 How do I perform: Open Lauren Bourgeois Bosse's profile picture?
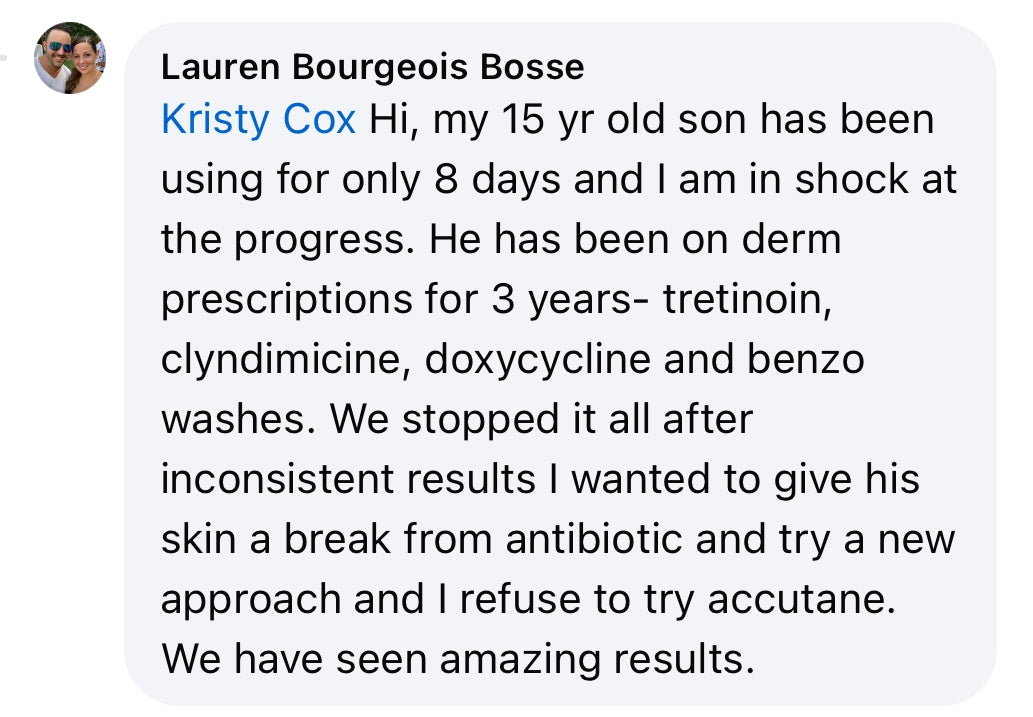pos(70,58)
